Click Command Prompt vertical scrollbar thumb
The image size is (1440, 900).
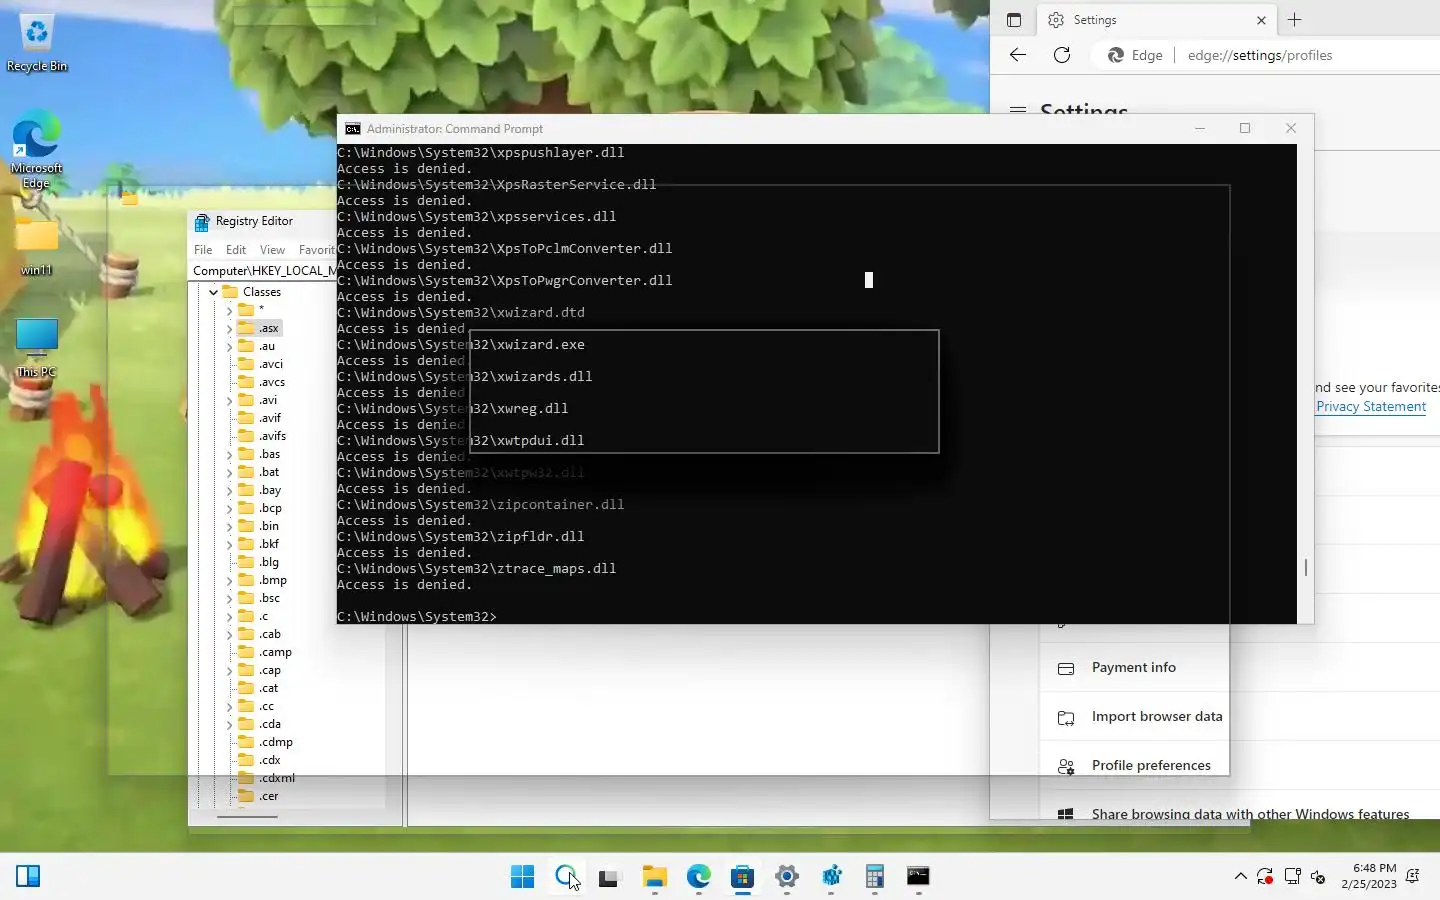point(1305,567)
